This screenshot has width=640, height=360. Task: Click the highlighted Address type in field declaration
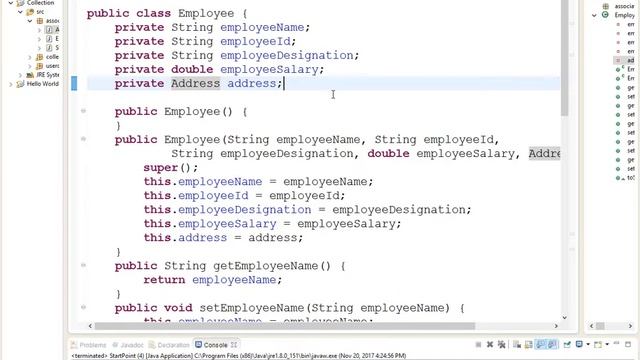(x=196, y=83)
